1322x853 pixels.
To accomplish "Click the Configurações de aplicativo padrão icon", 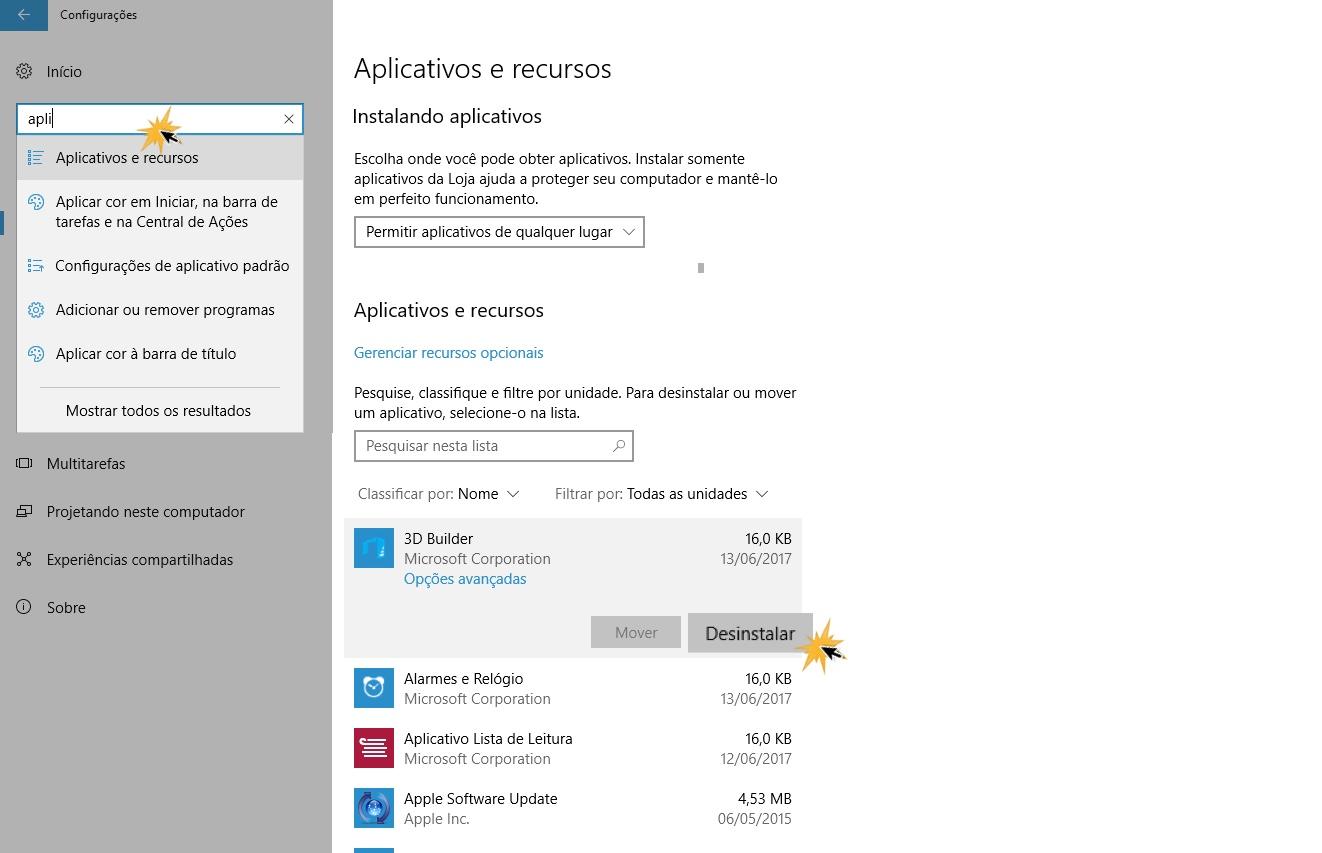I will [36, 266].
